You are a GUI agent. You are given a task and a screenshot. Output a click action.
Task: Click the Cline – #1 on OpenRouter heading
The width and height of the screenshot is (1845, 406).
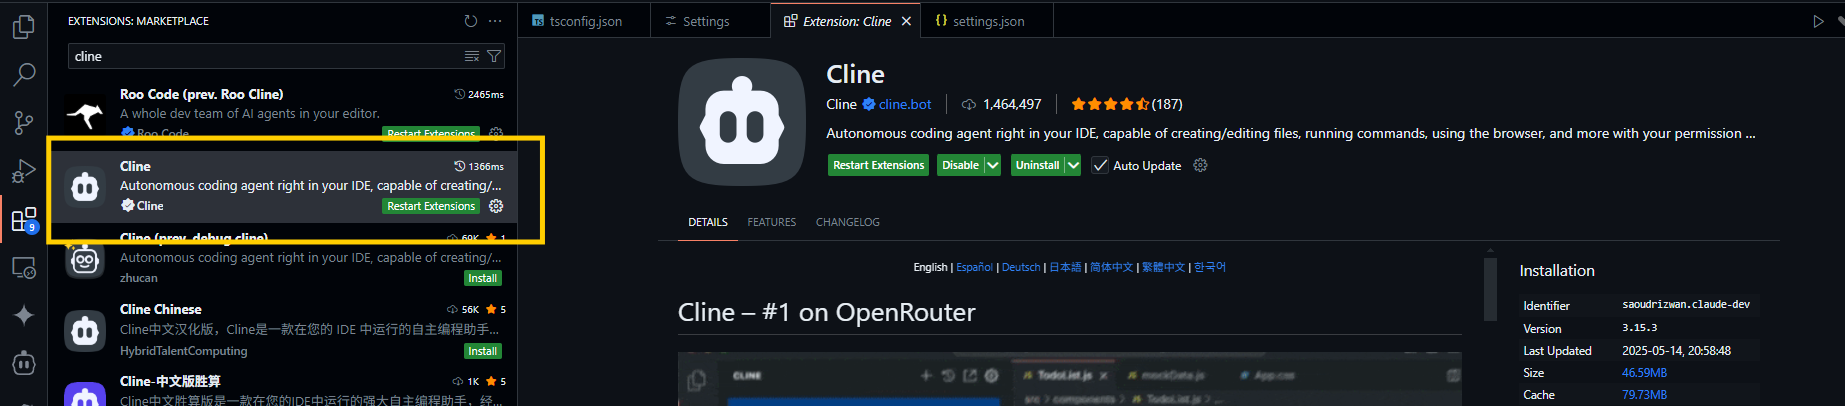pos(827,313)
